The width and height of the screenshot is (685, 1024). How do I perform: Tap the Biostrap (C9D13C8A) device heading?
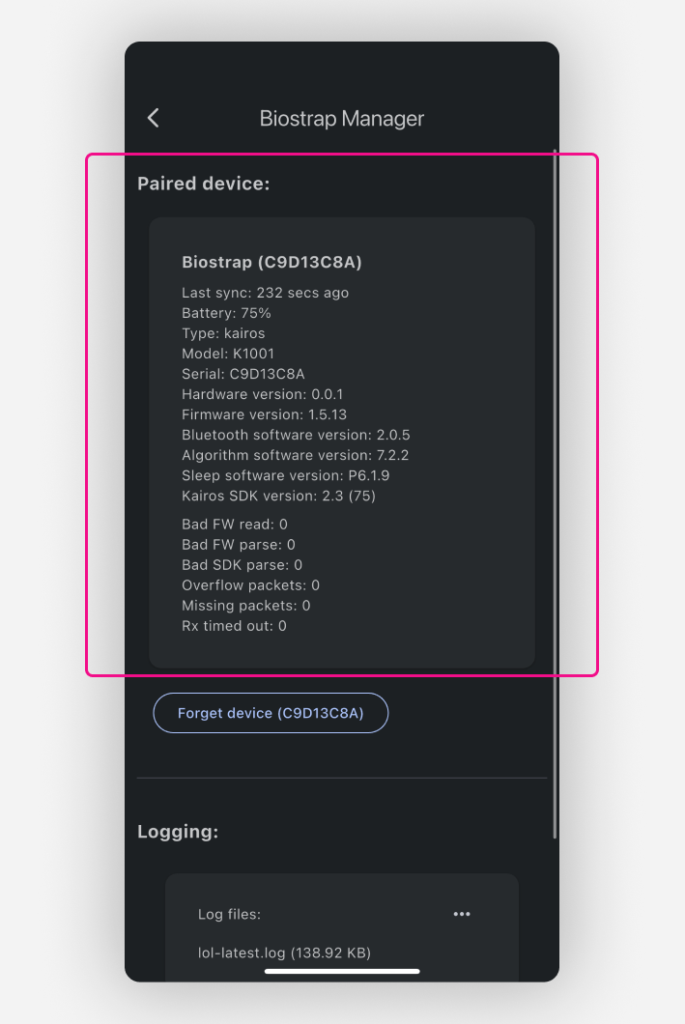pyautogui.click(x=272, y=262)
